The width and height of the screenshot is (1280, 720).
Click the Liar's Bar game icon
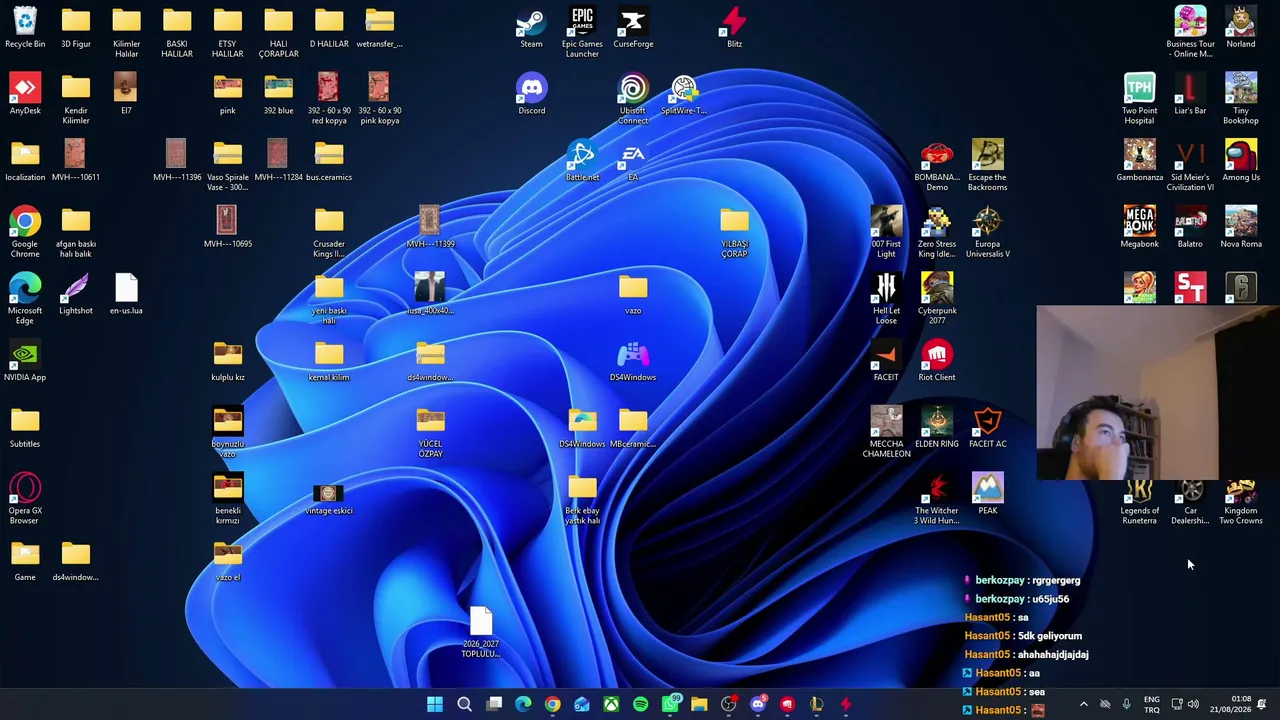[x=1190, y=95]
